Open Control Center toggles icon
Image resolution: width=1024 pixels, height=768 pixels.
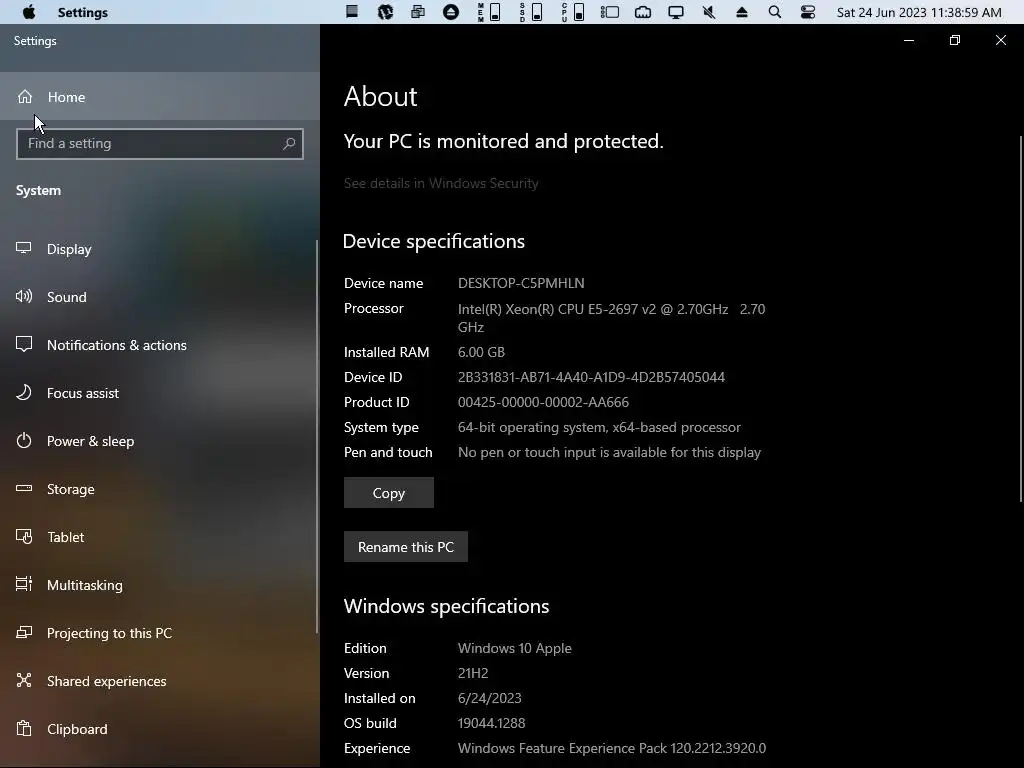[808, 12]
